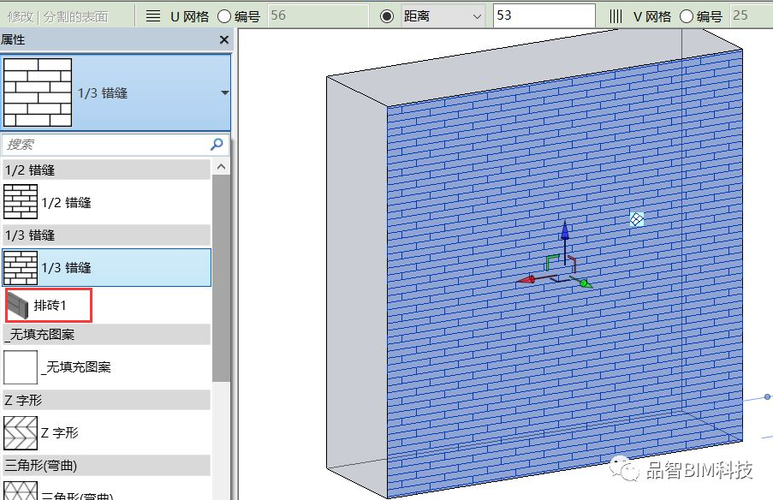Click the surface pattern grid control icon
773x500 pixels.
tap(637, 218)
